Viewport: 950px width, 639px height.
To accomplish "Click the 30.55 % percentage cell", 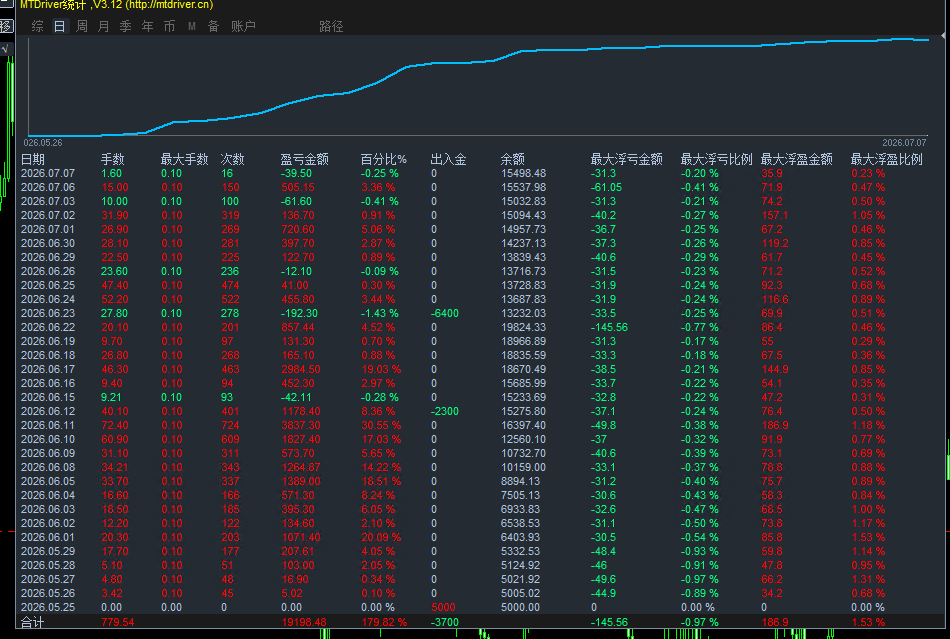I will click(x=380, y=425).
